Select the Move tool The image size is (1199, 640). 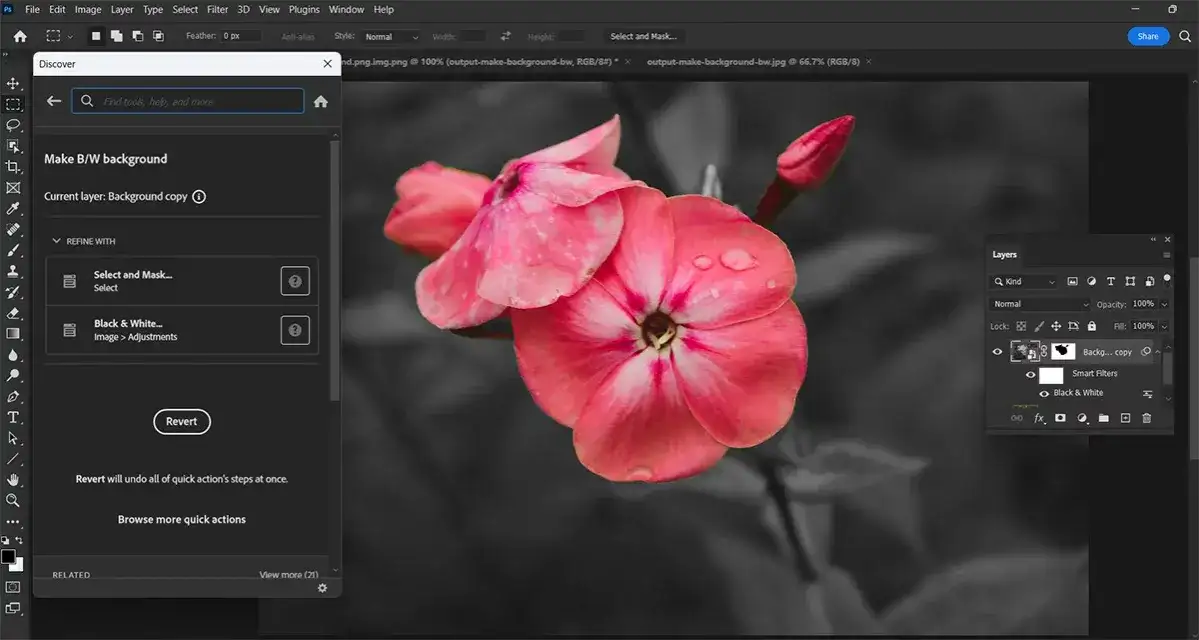coord(13,84)
